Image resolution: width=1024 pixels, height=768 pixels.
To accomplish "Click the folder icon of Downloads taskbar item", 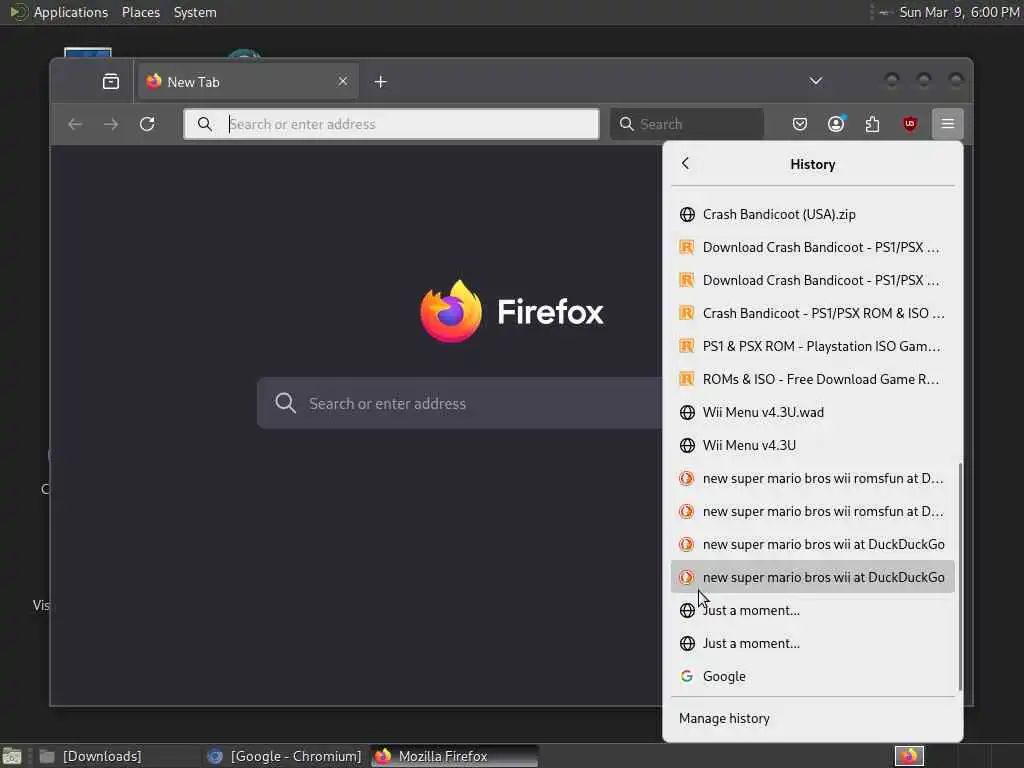I will pos(47,756).
